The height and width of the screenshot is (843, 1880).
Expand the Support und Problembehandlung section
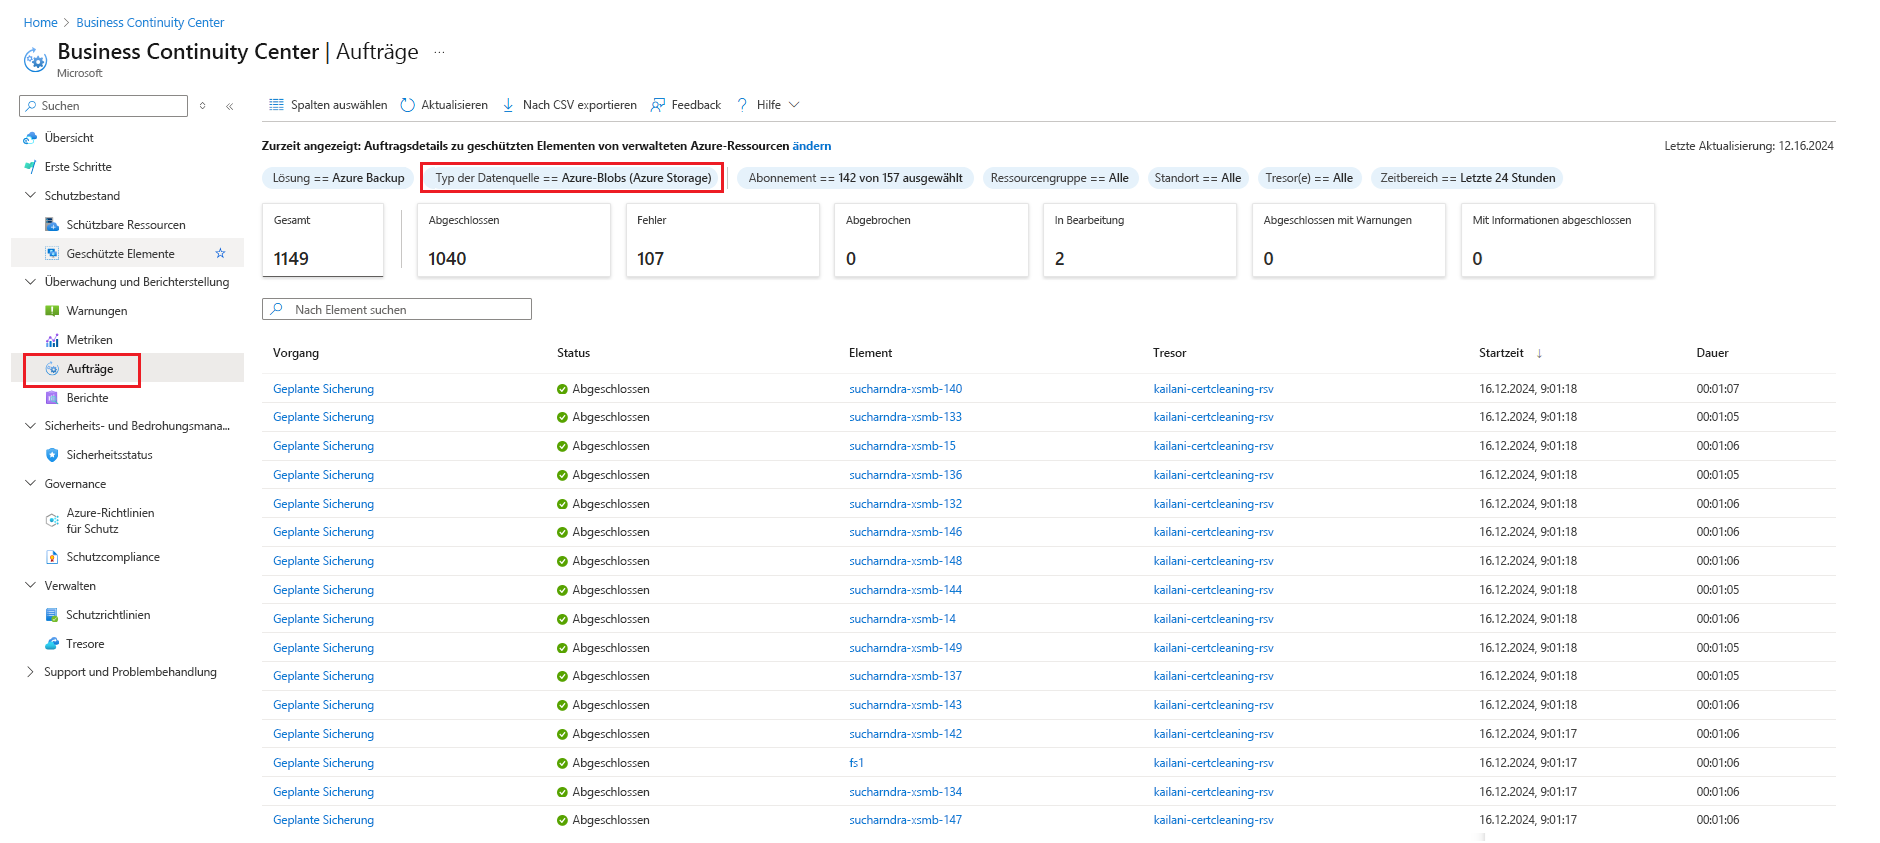click(30, 672)
